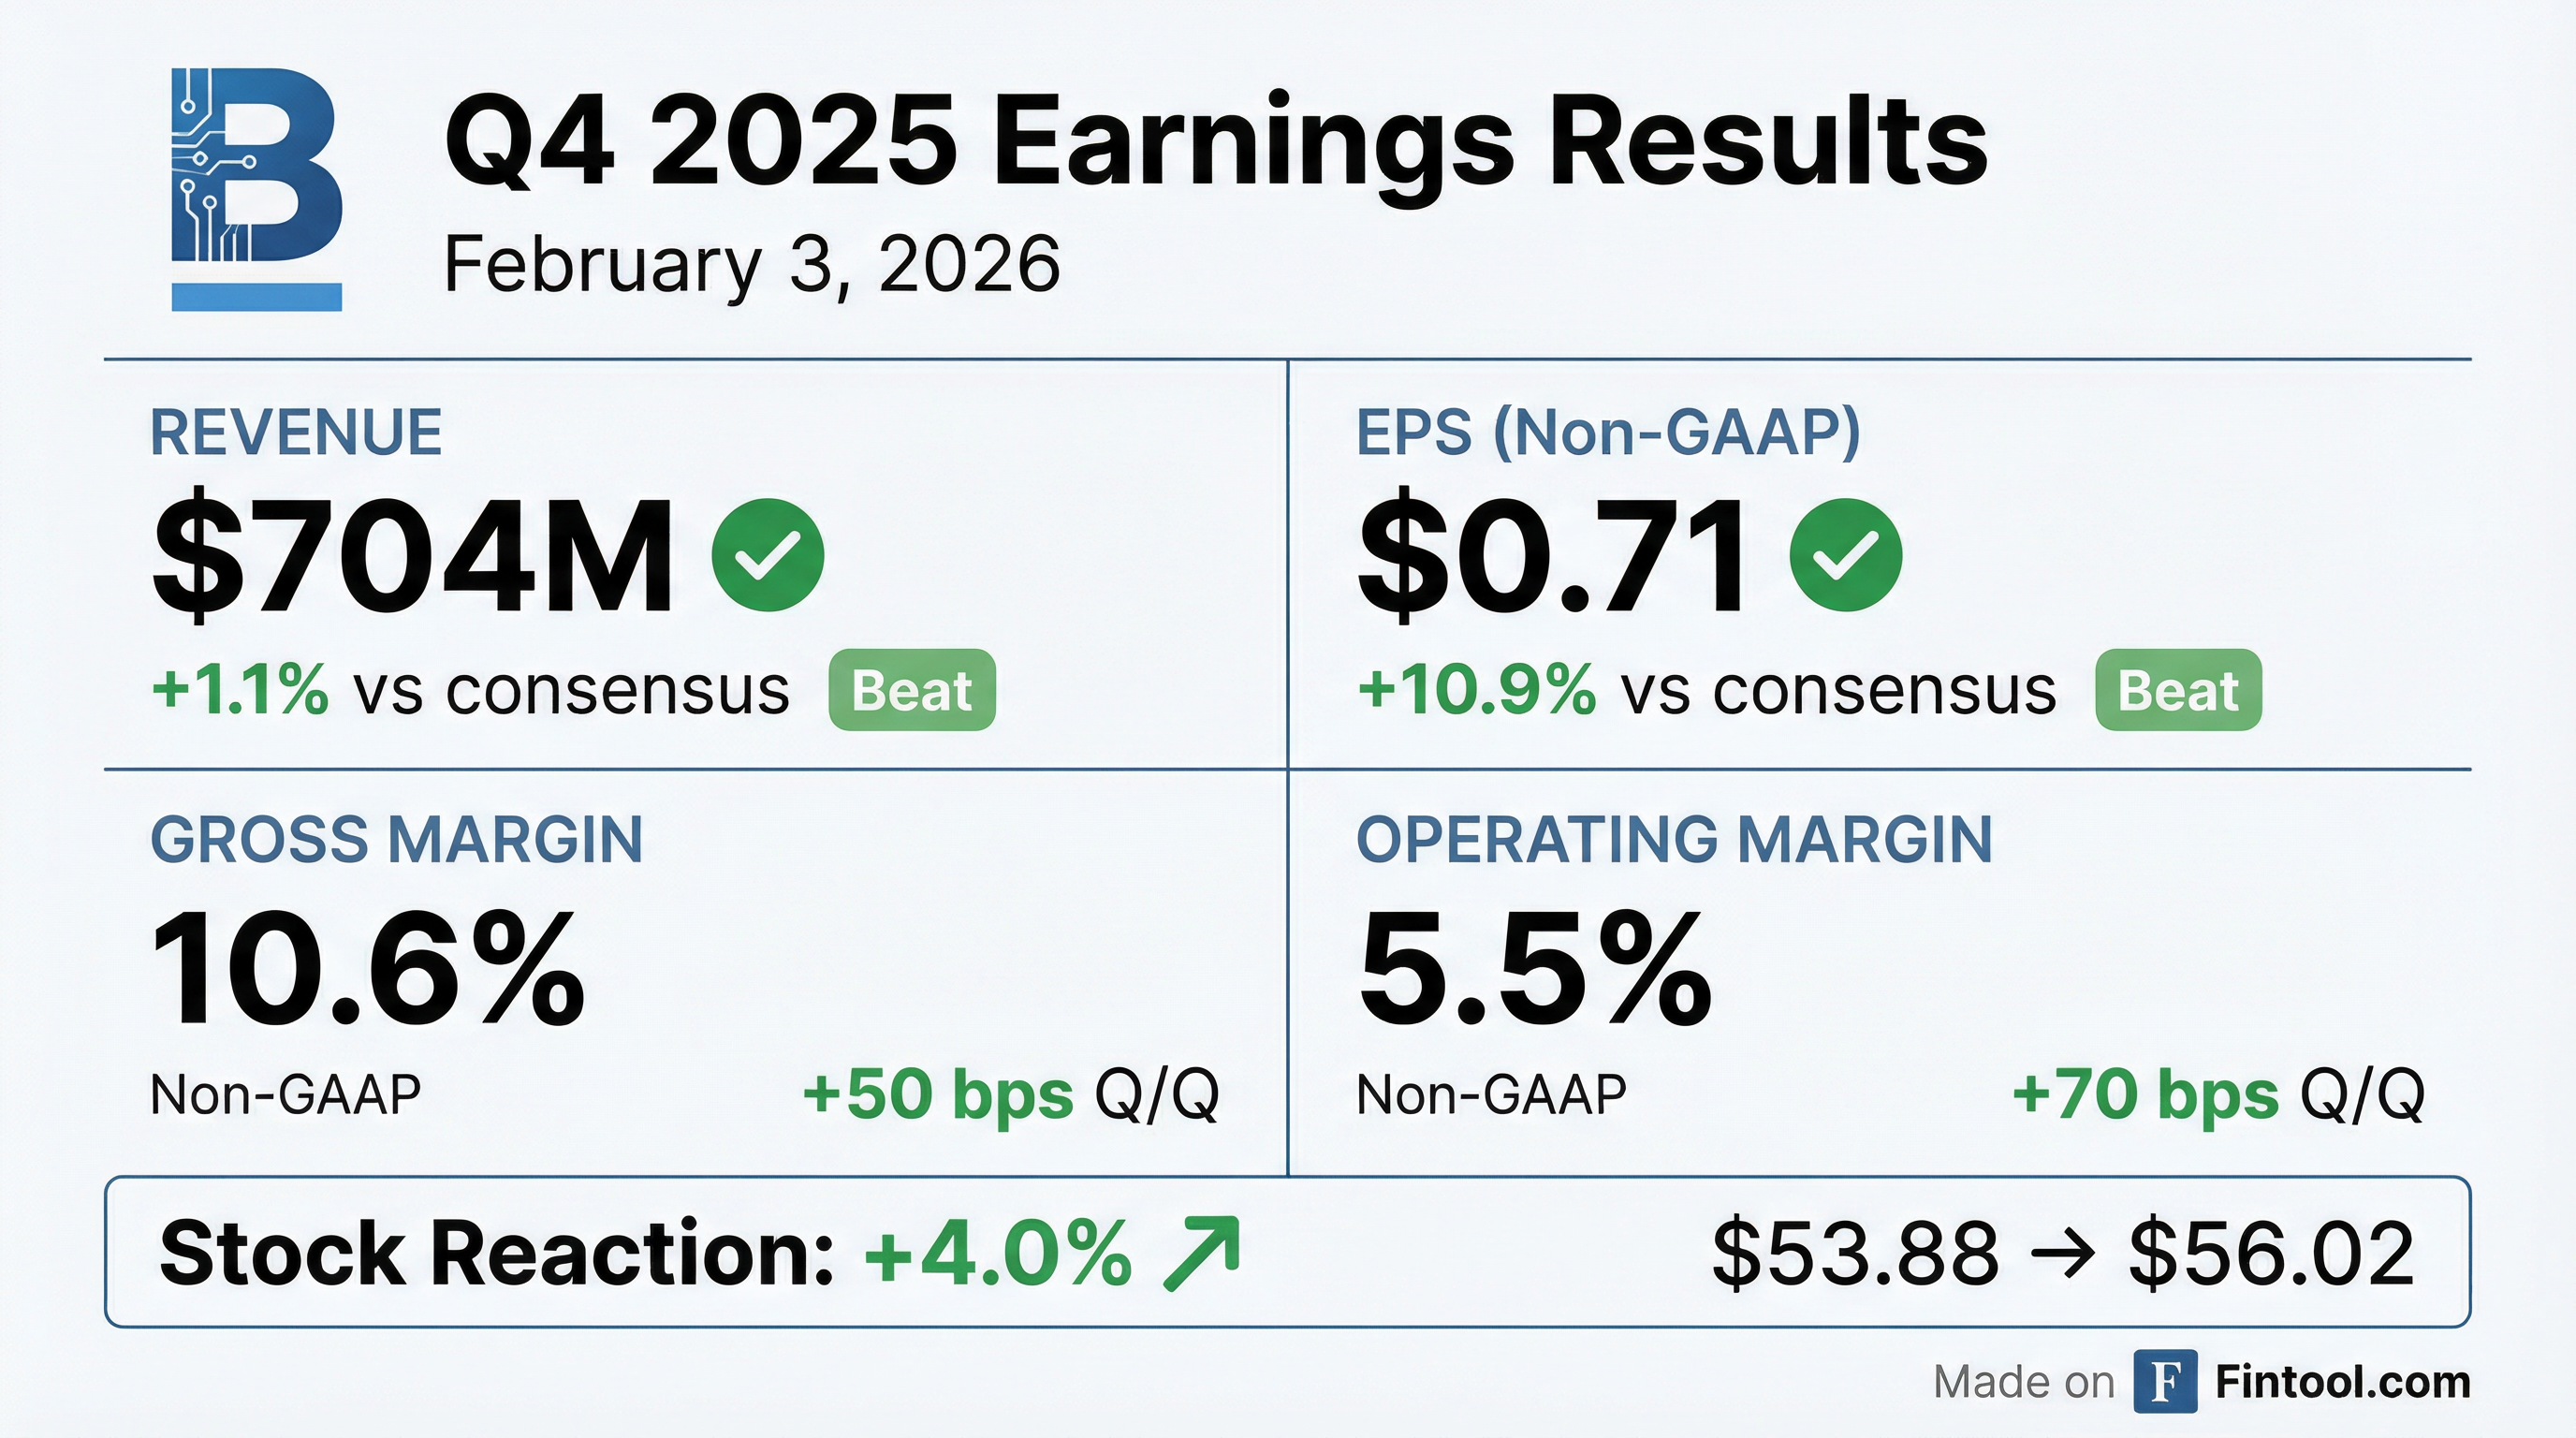Click the 10.6% gross margin value

tap(368, 969)
